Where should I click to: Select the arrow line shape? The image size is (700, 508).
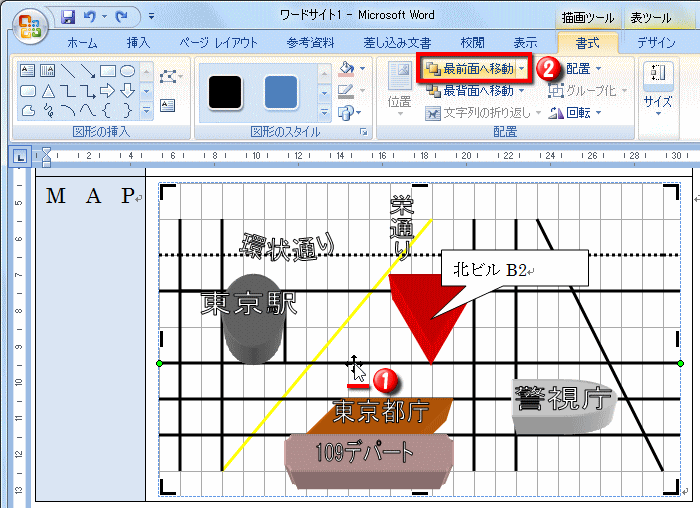[x=88, y=71]
